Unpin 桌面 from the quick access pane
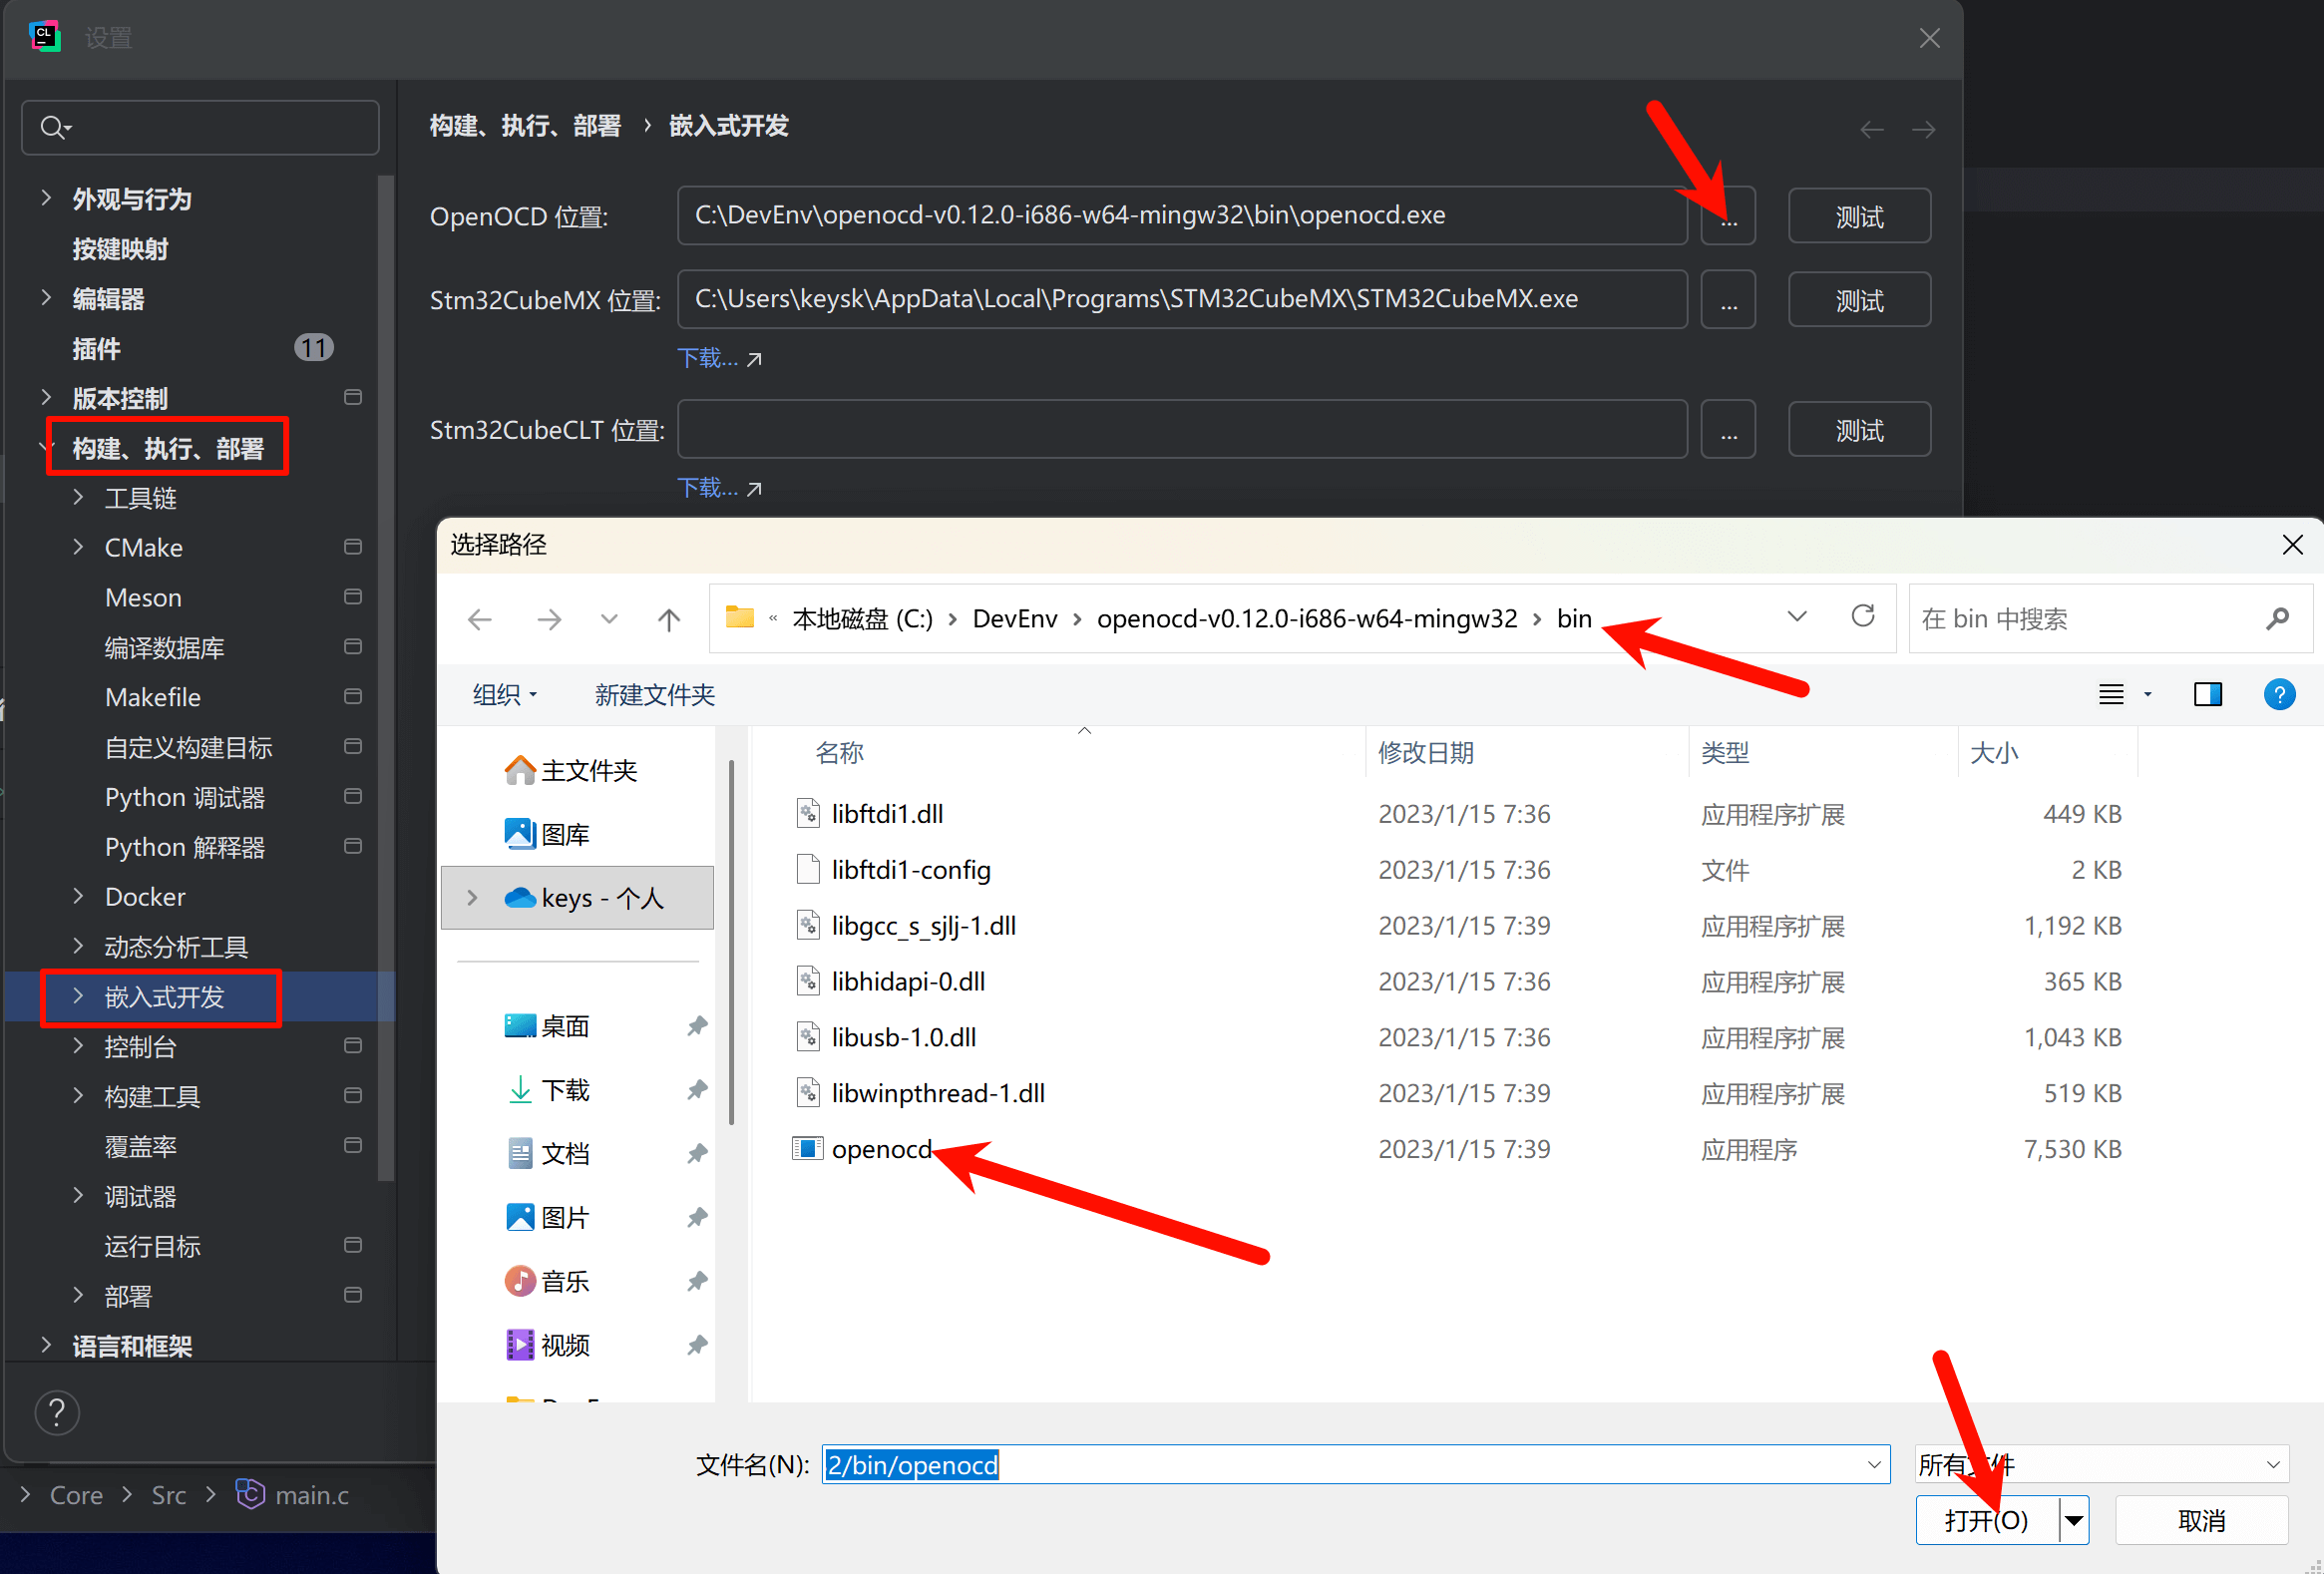Viewport: 2324px width, 1574px height. point(697,1025)
